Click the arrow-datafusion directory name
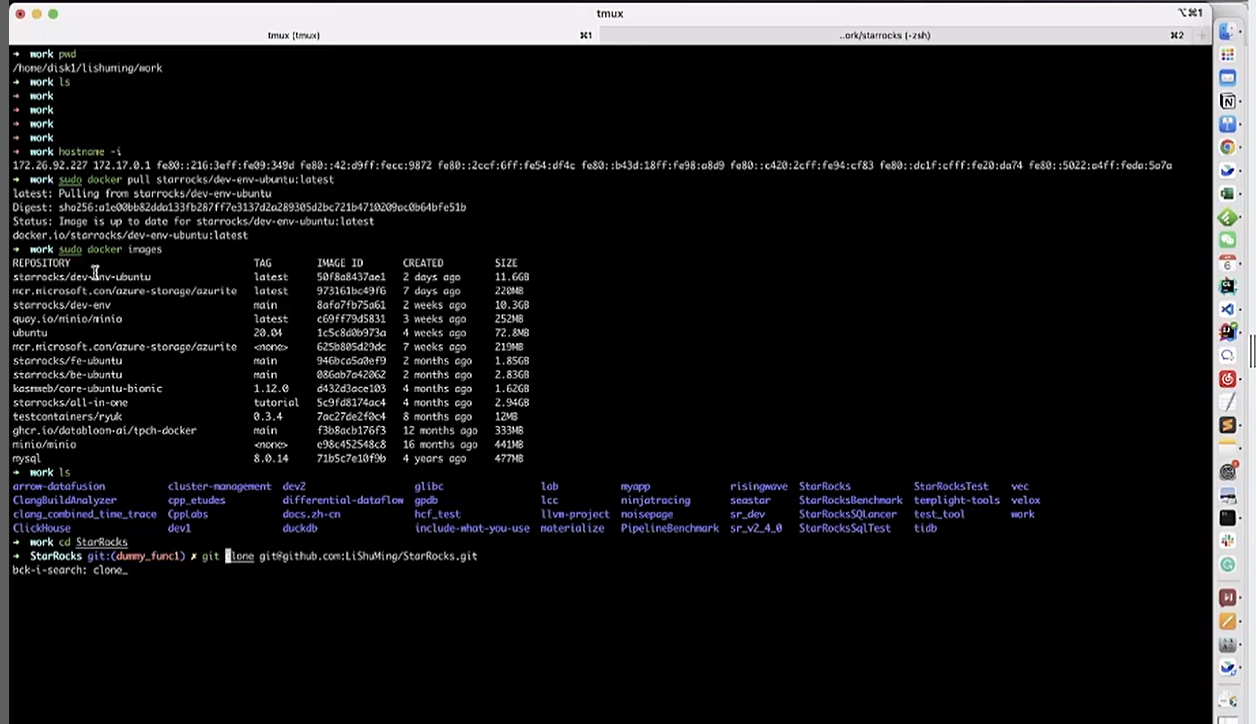 click(x=58, y=486)
